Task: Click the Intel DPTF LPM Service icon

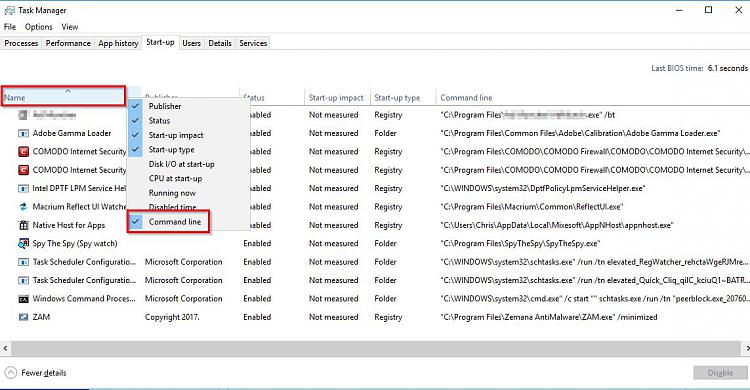Action: (x=23, y=189)
